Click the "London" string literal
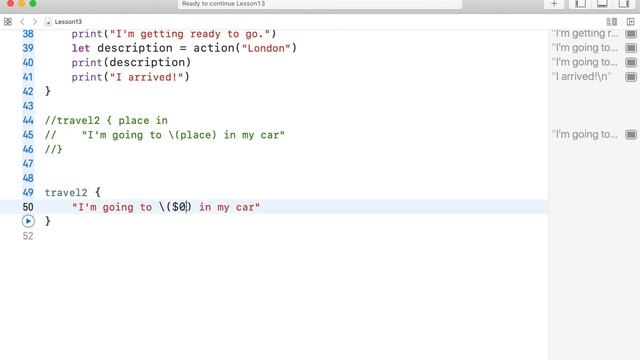 click(266, 48)
